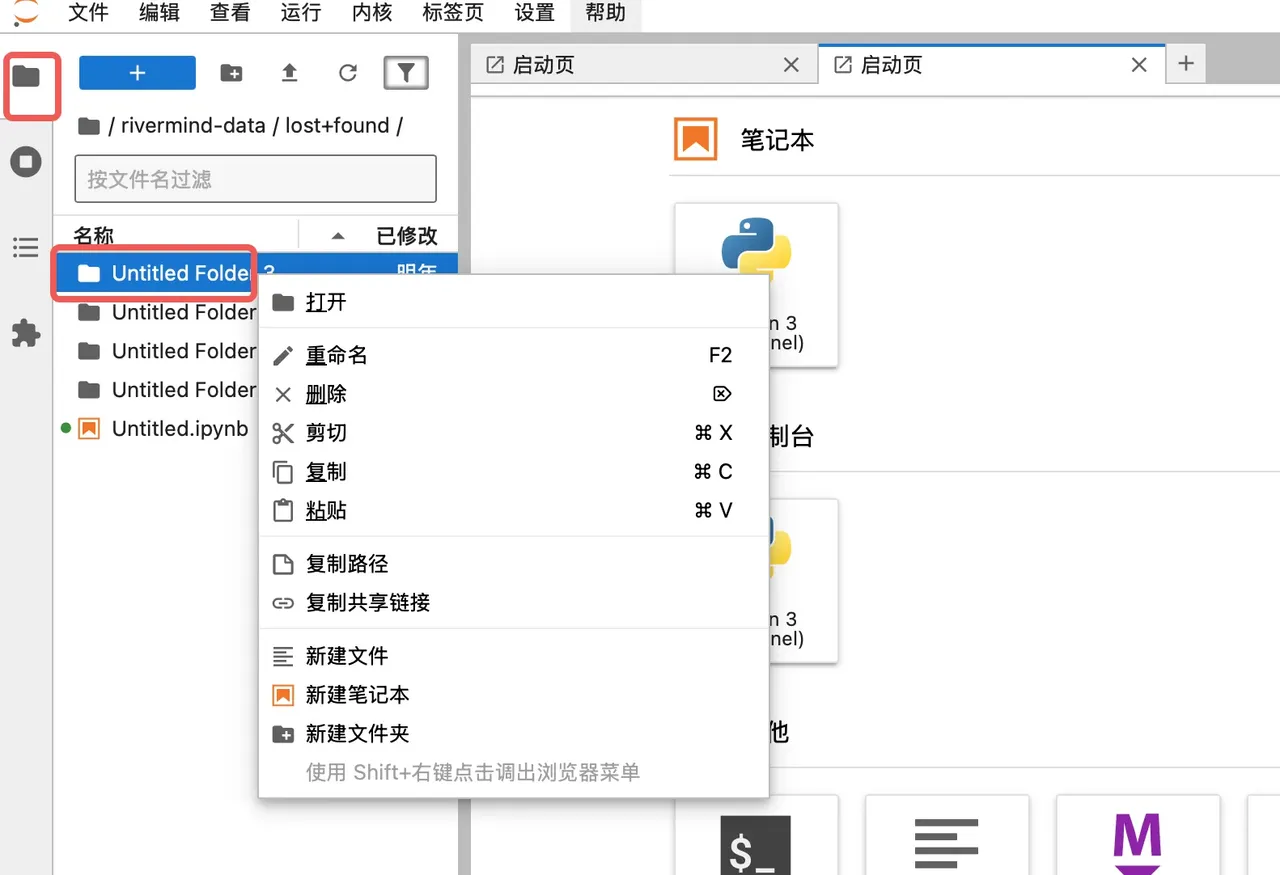The width and height of the screenshot is (1280, 875).
Task: Select 新建笔记本 from context menu
Action: [357, 695]
